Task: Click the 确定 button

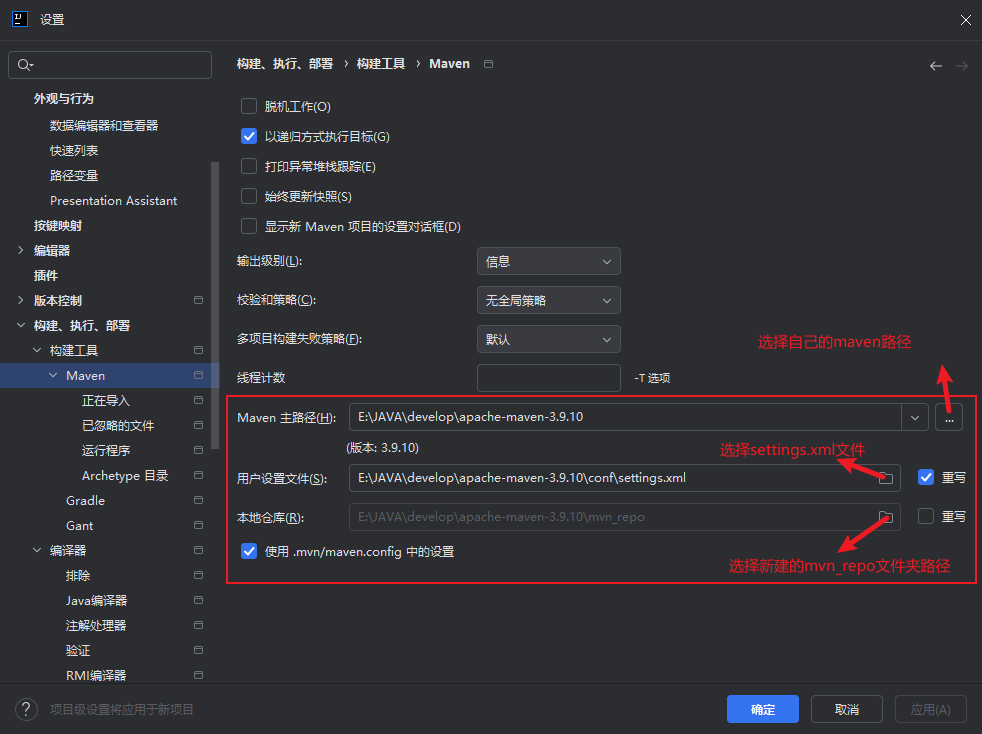Action: click(762, 709)
